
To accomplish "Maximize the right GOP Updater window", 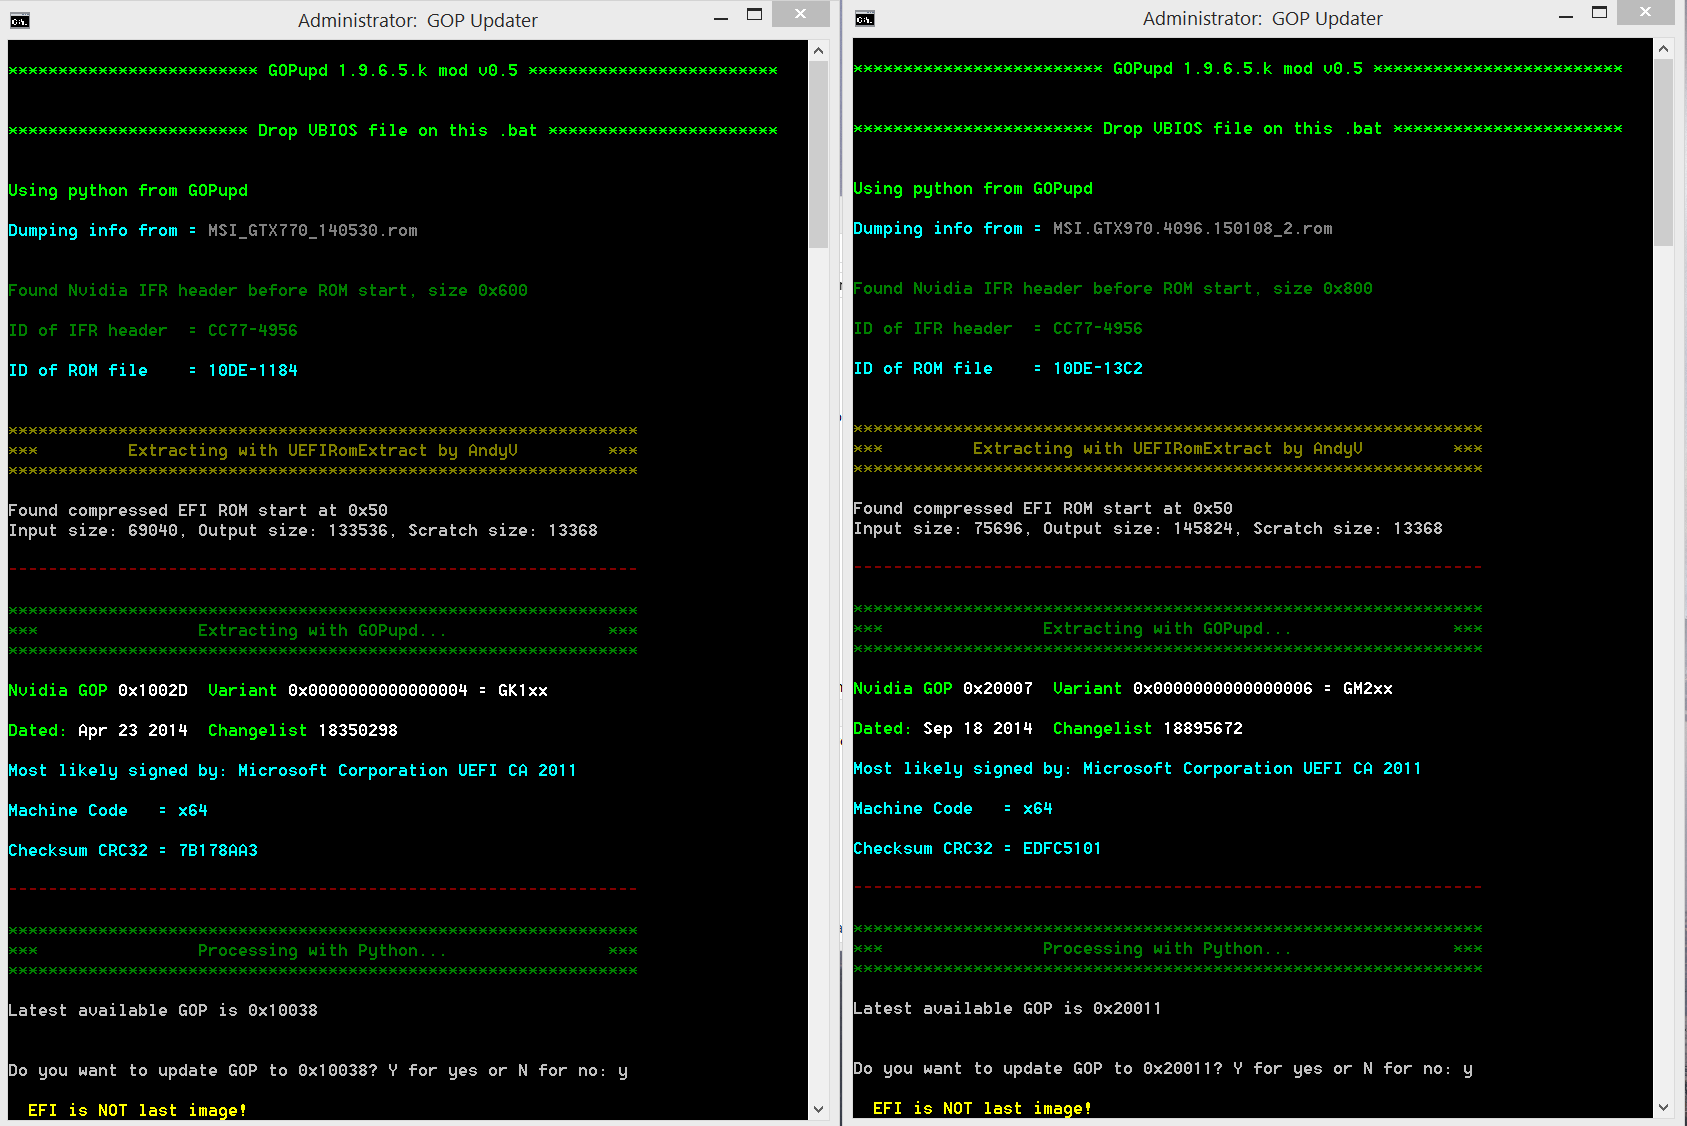I will pos(1600,13).
